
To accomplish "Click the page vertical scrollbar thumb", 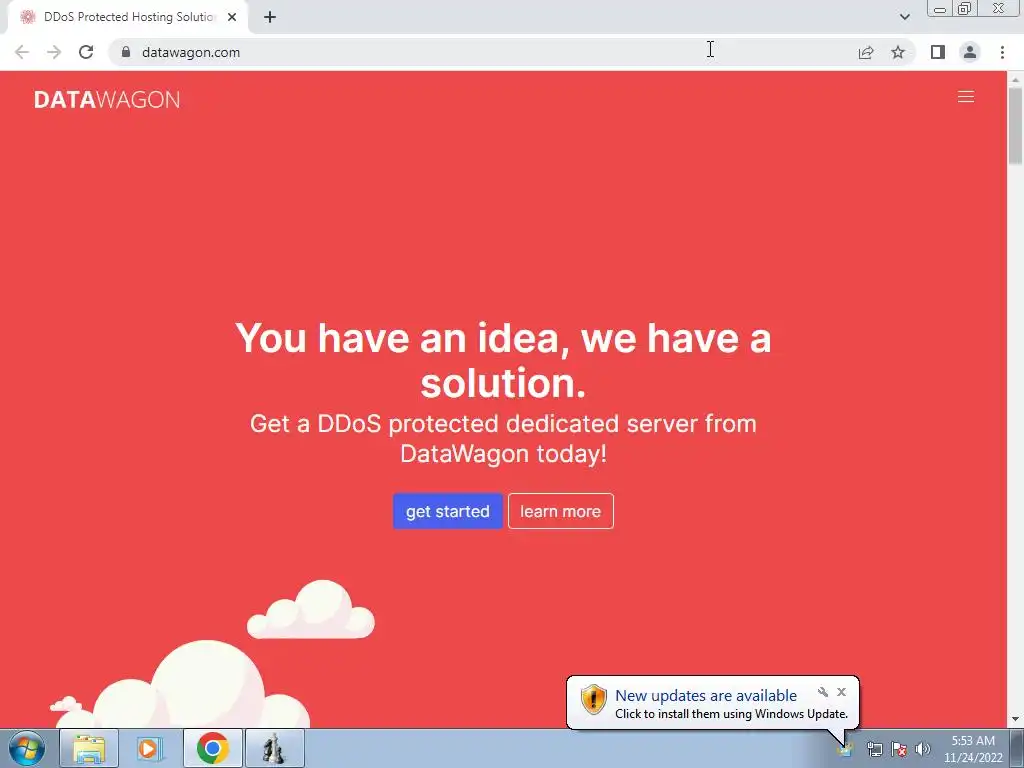I will (1015, 125).
